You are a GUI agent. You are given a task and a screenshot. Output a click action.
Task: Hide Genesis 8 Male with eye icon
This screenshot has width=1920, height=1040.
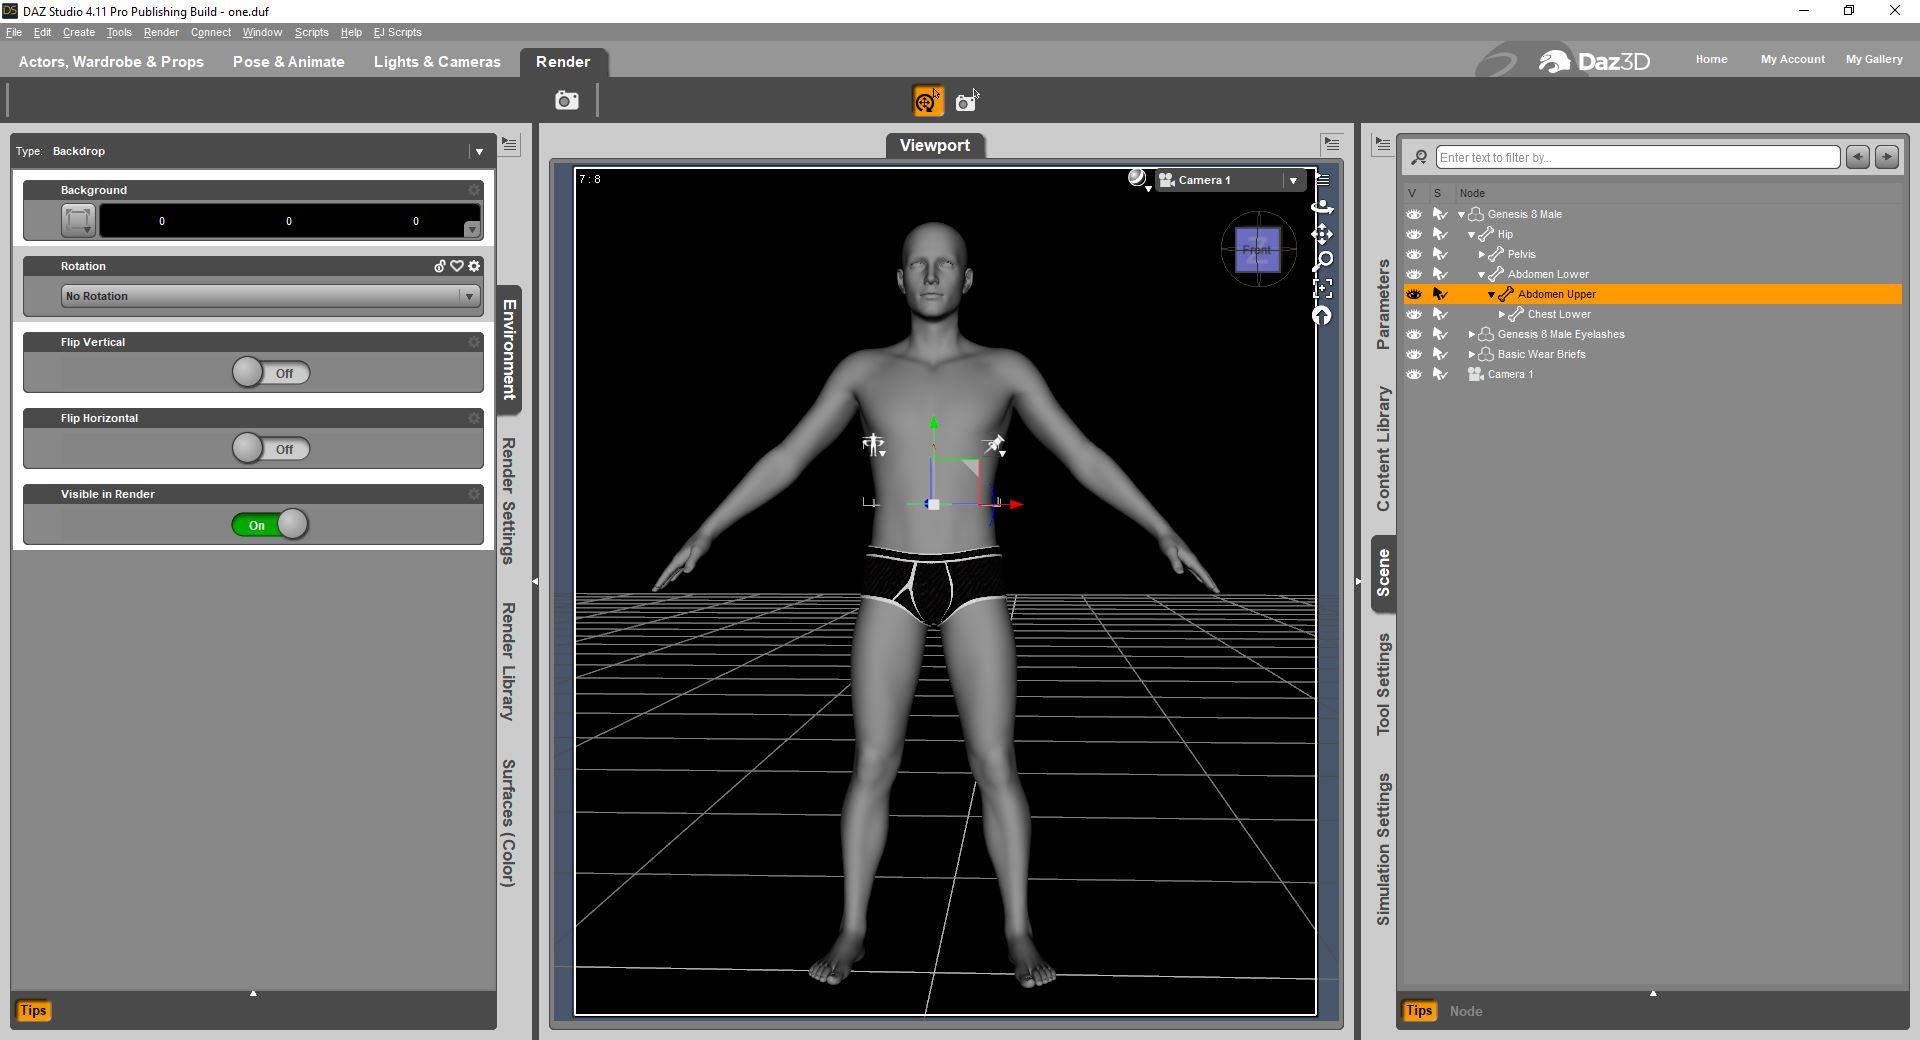(1413, 214)
